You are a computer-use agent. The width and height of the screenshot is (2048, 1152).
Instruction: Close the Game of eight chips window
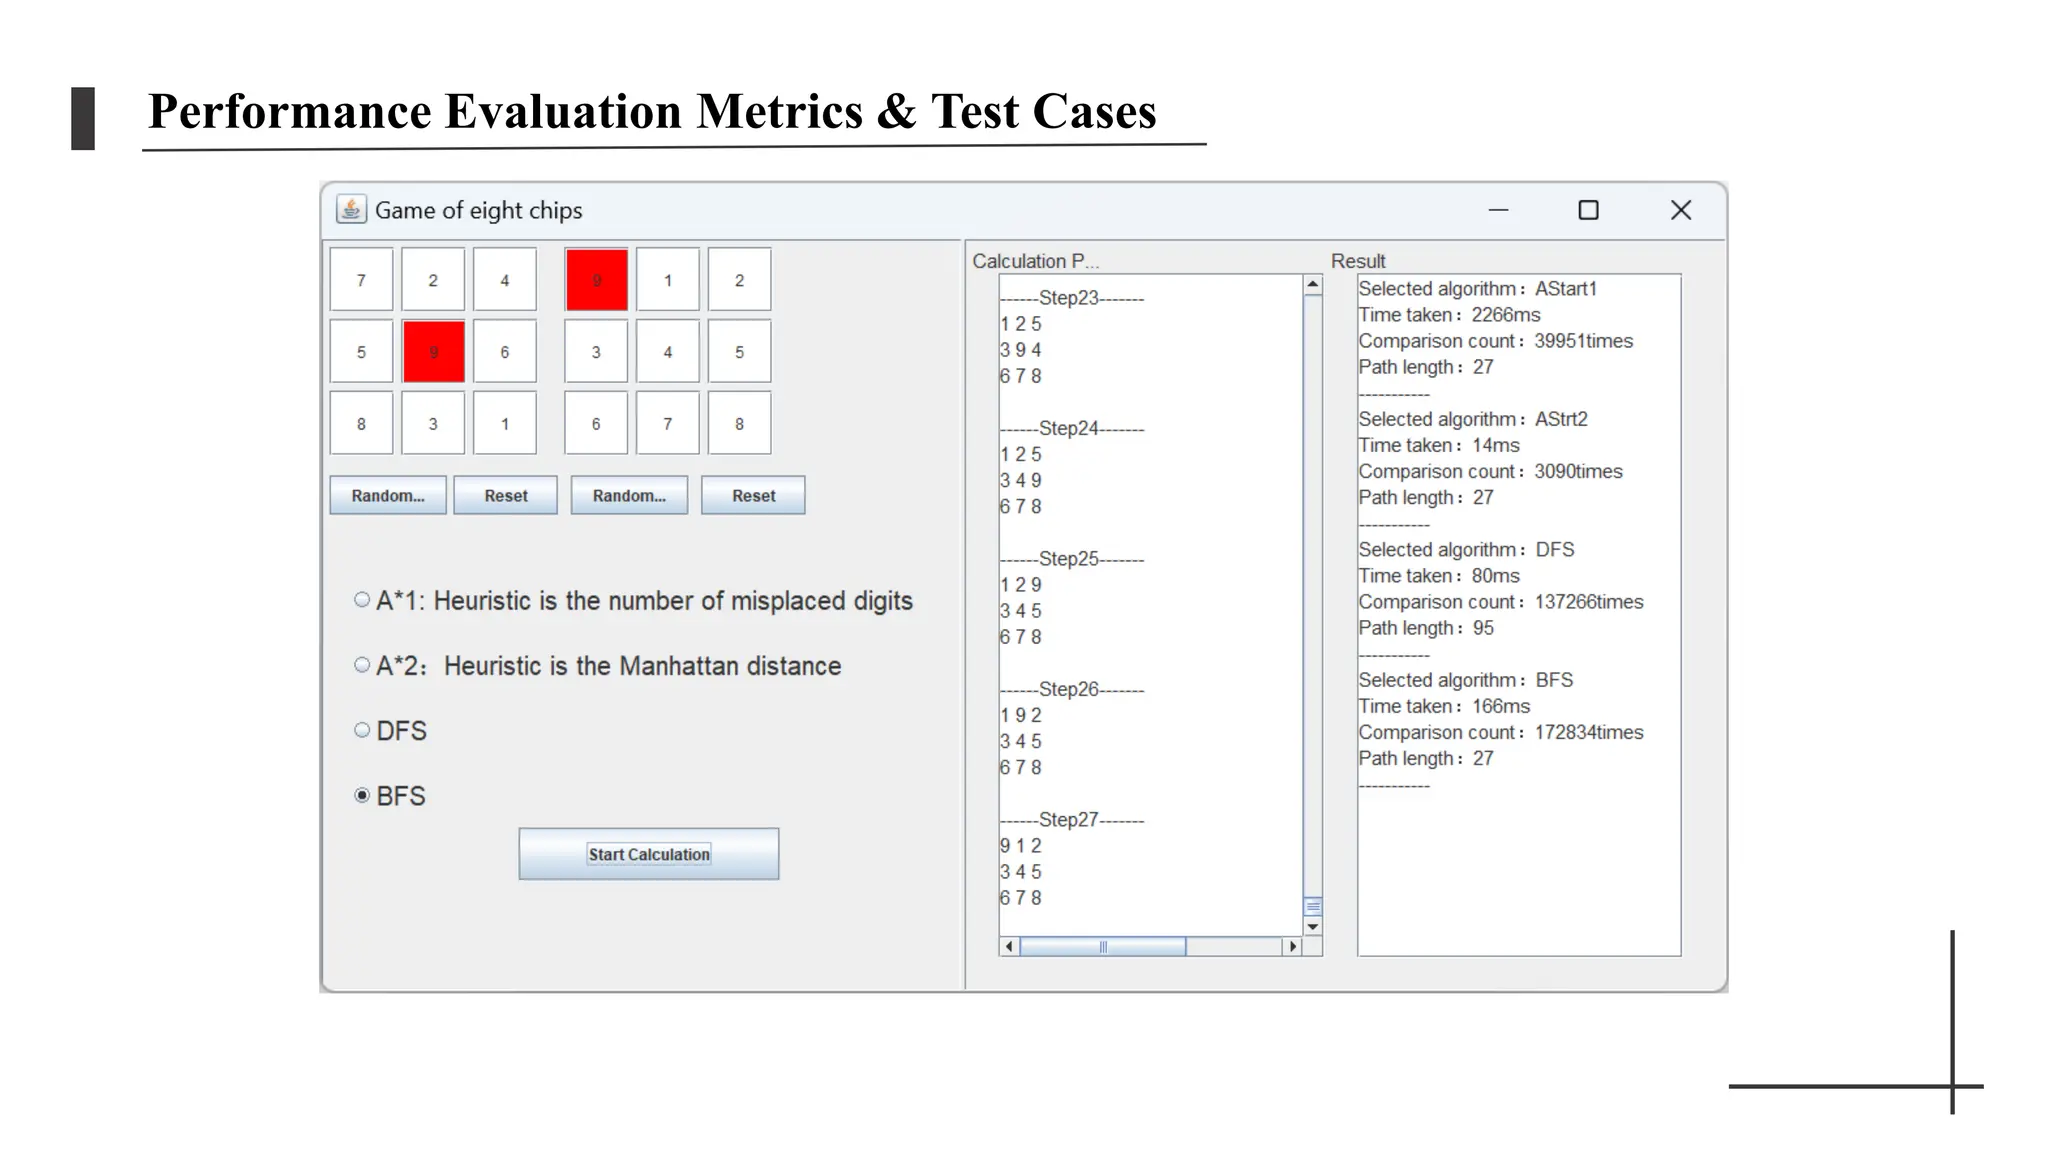[1681, 210]
